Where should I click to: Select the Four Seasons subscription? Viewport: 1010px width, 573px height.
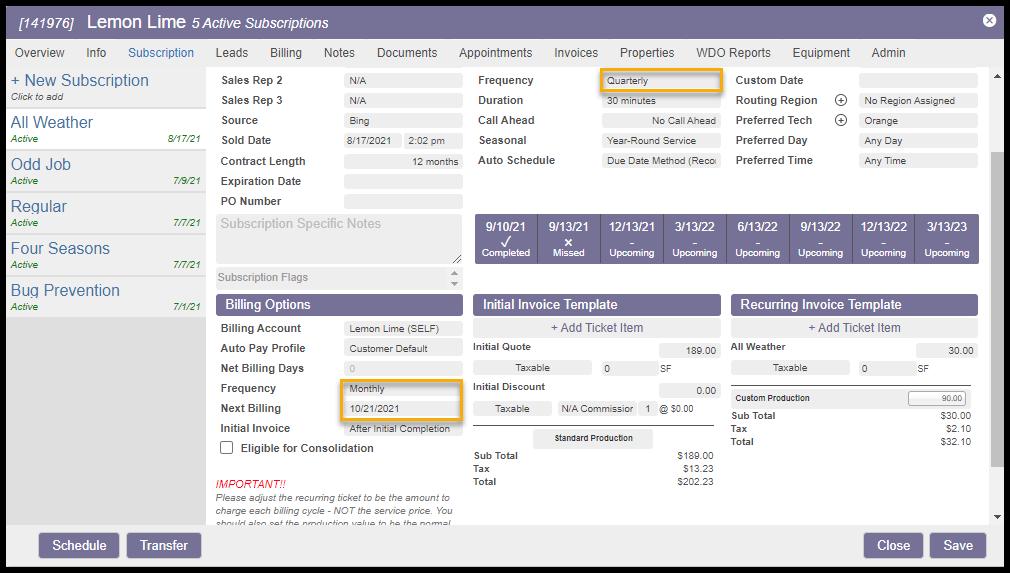click(x=61, y=249)
